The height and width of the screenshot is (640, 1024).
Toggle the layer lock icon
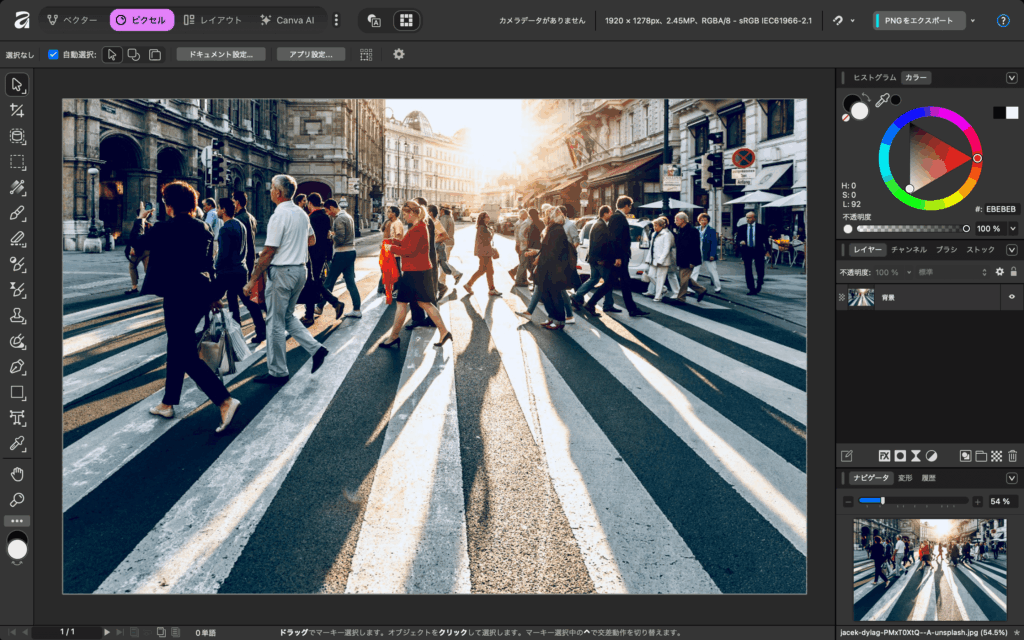click(x=1013, y=272)
